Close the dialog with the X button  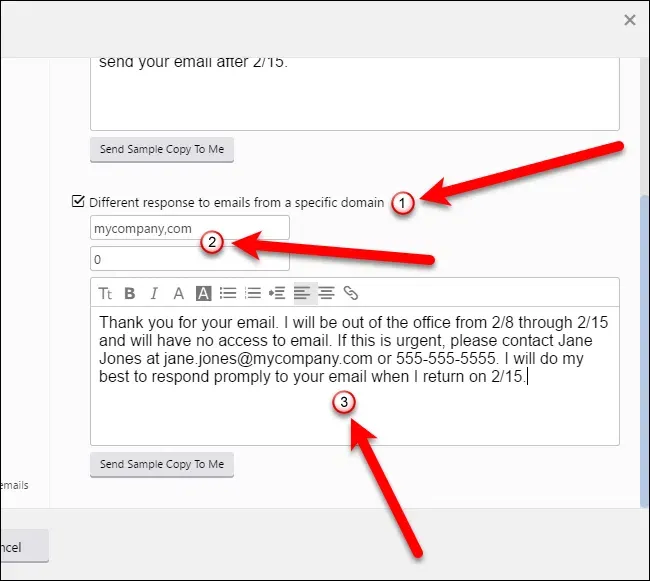click(629, 19)
